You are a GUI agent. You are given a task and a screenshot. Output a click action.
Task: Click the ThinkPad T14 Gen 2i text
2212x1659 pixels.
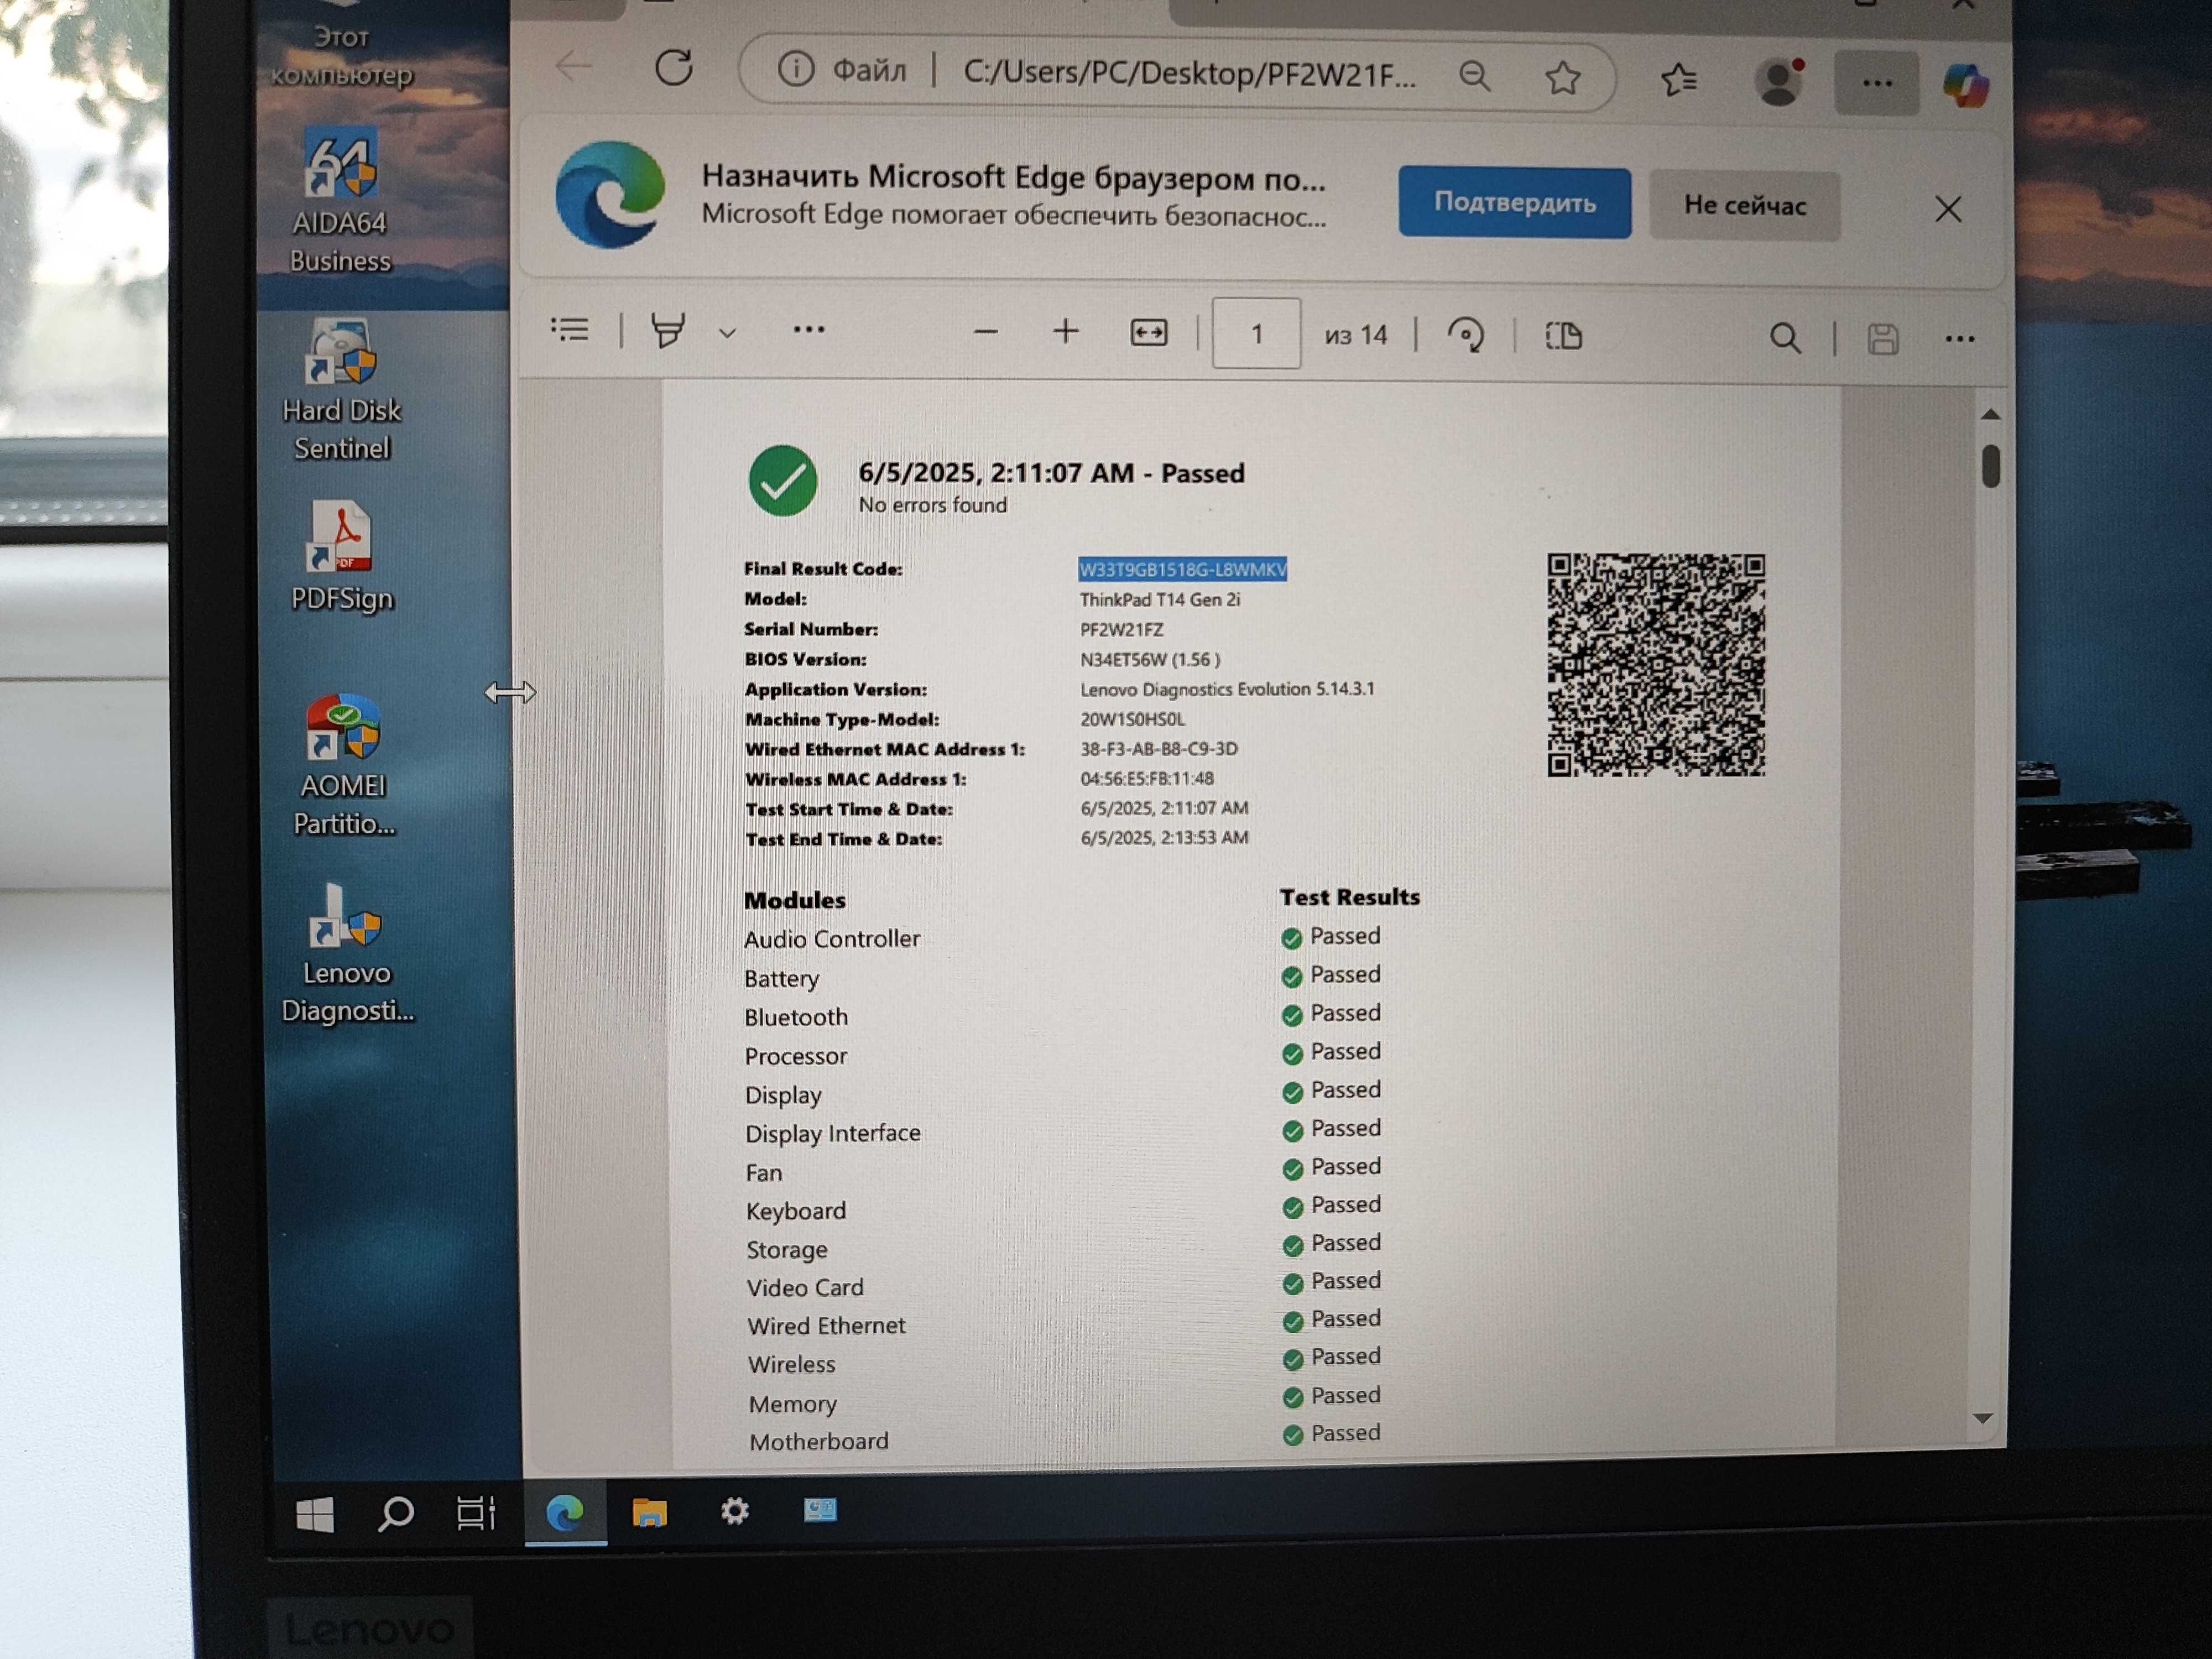tap(1159, 599)
